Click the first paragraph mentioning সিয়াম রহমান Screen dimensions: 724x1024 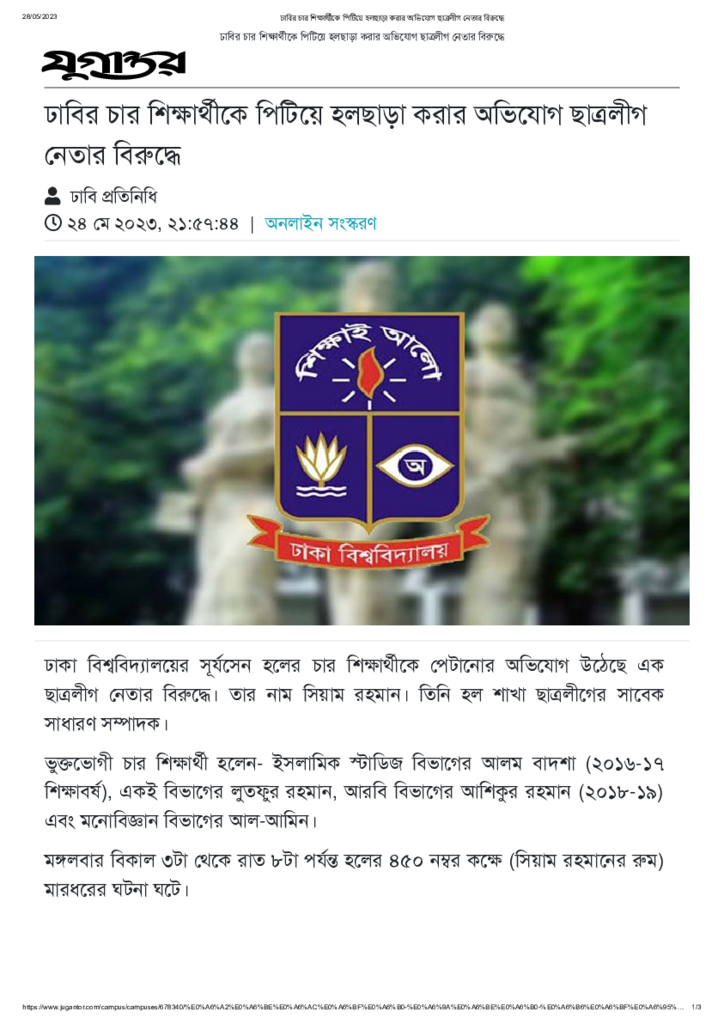[354, 694]
